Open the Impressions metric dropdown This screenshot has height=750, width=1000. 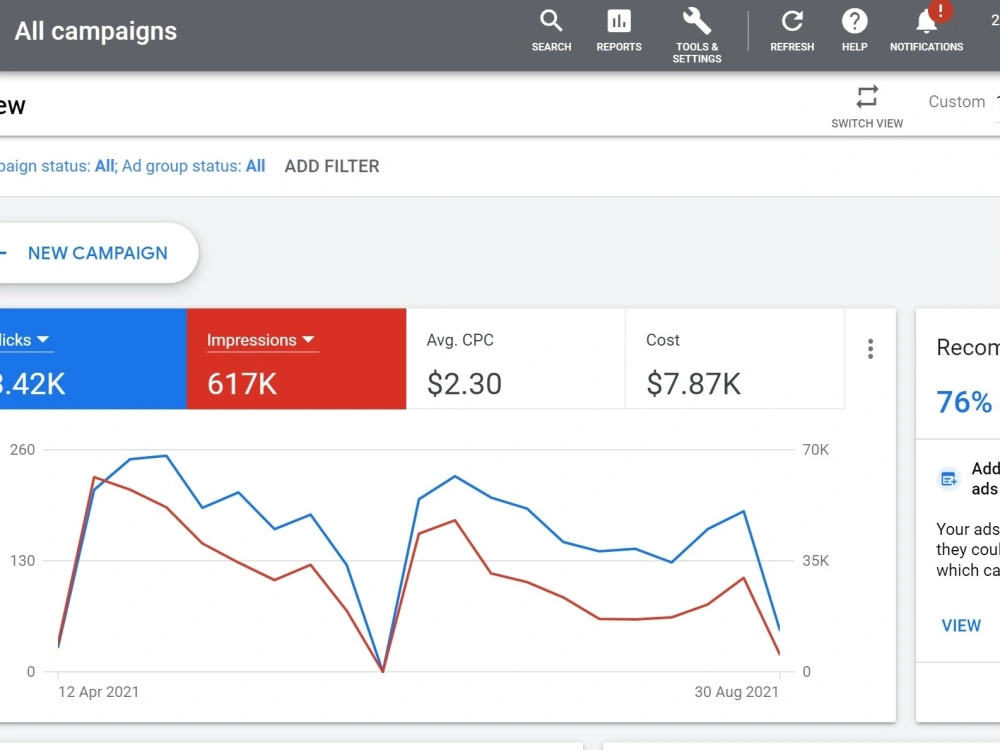(x=261, y=340)
